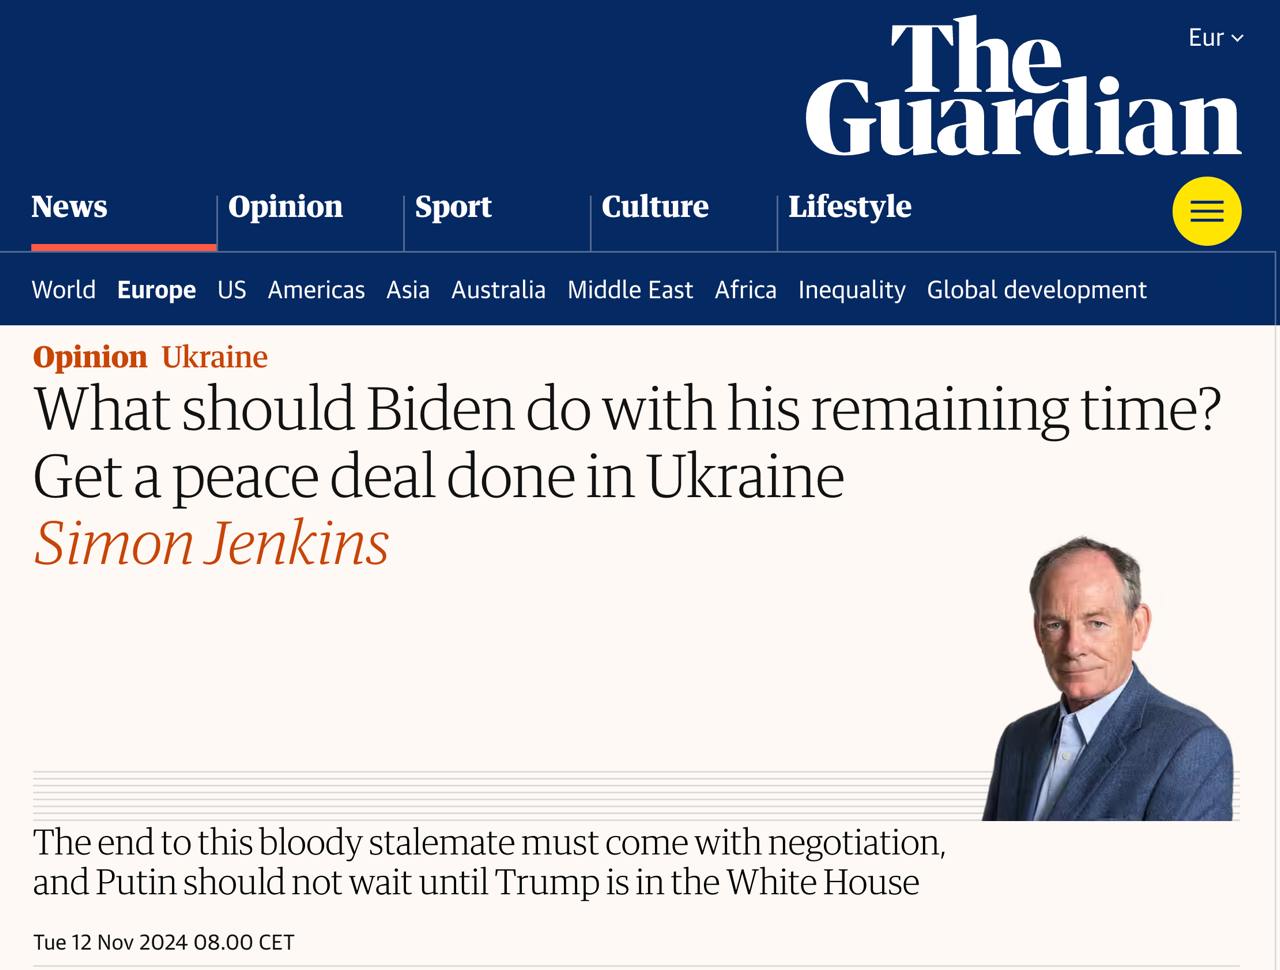Go to the Sport section
Screen dimensions: 1280x970
click(453, 207)
